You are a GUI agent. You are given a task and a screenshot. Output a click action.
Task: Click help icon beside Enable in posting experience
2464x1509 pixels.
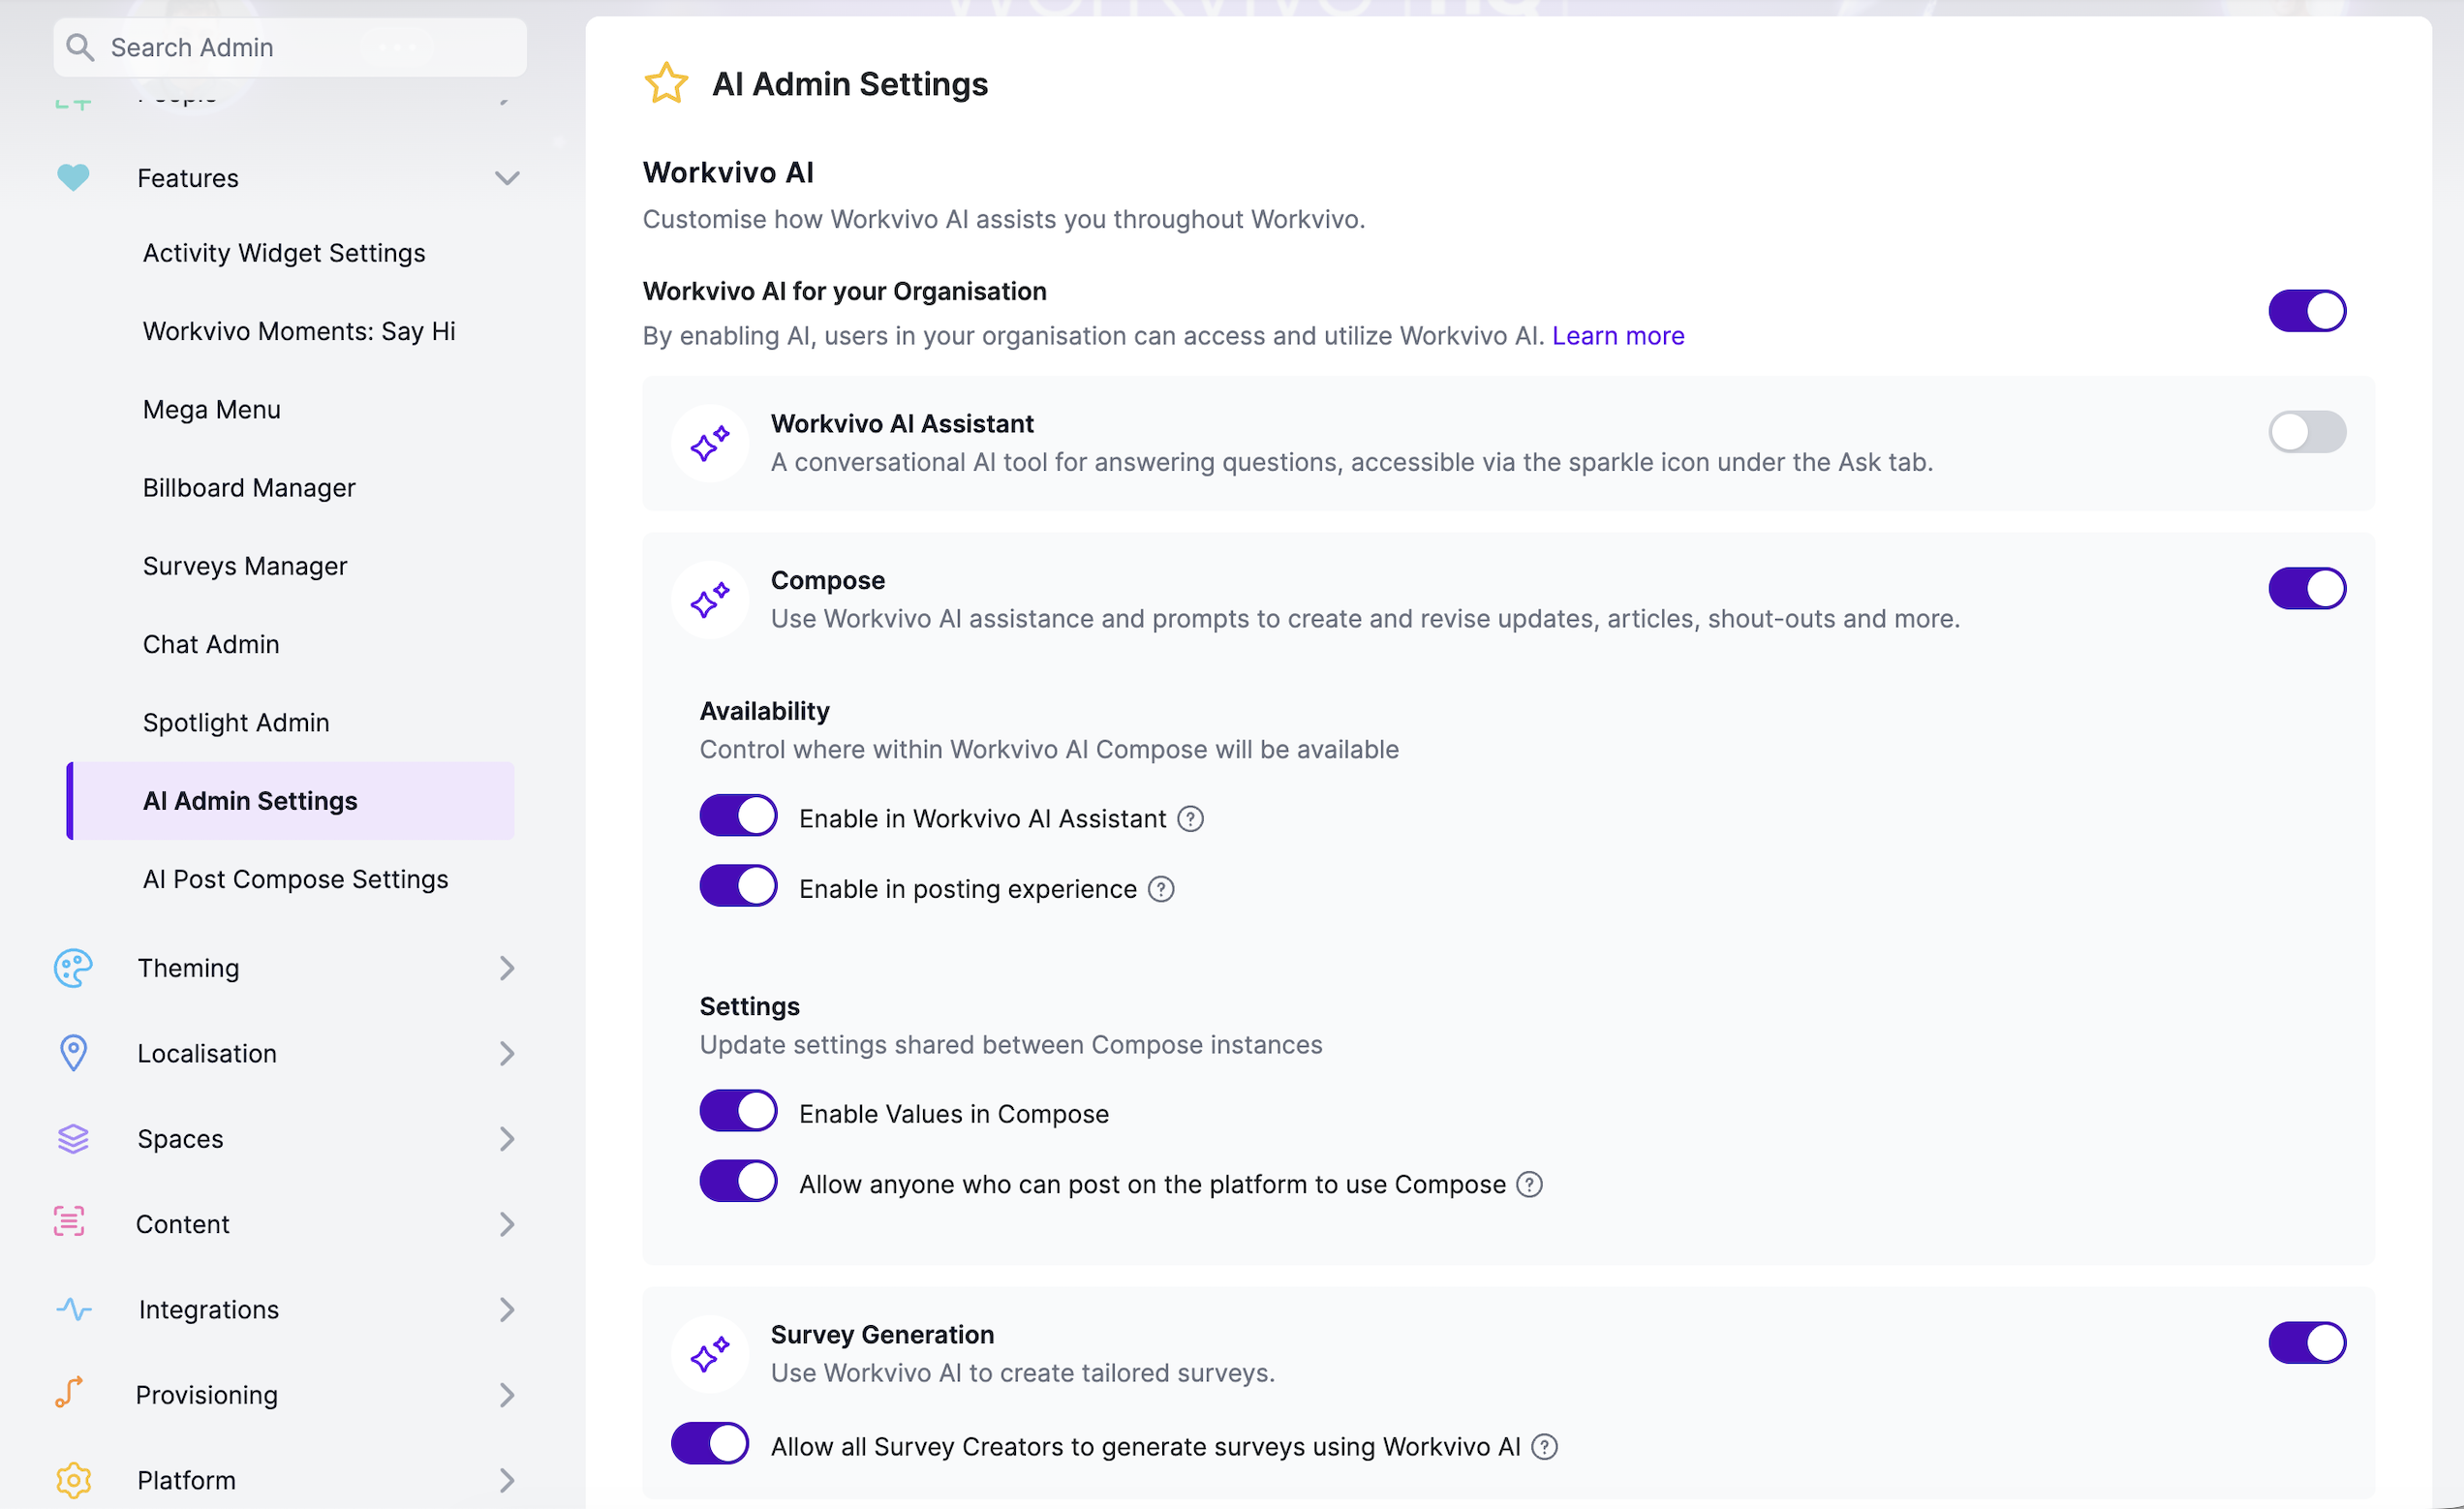pyautogui.click(x=1160, y=889)
